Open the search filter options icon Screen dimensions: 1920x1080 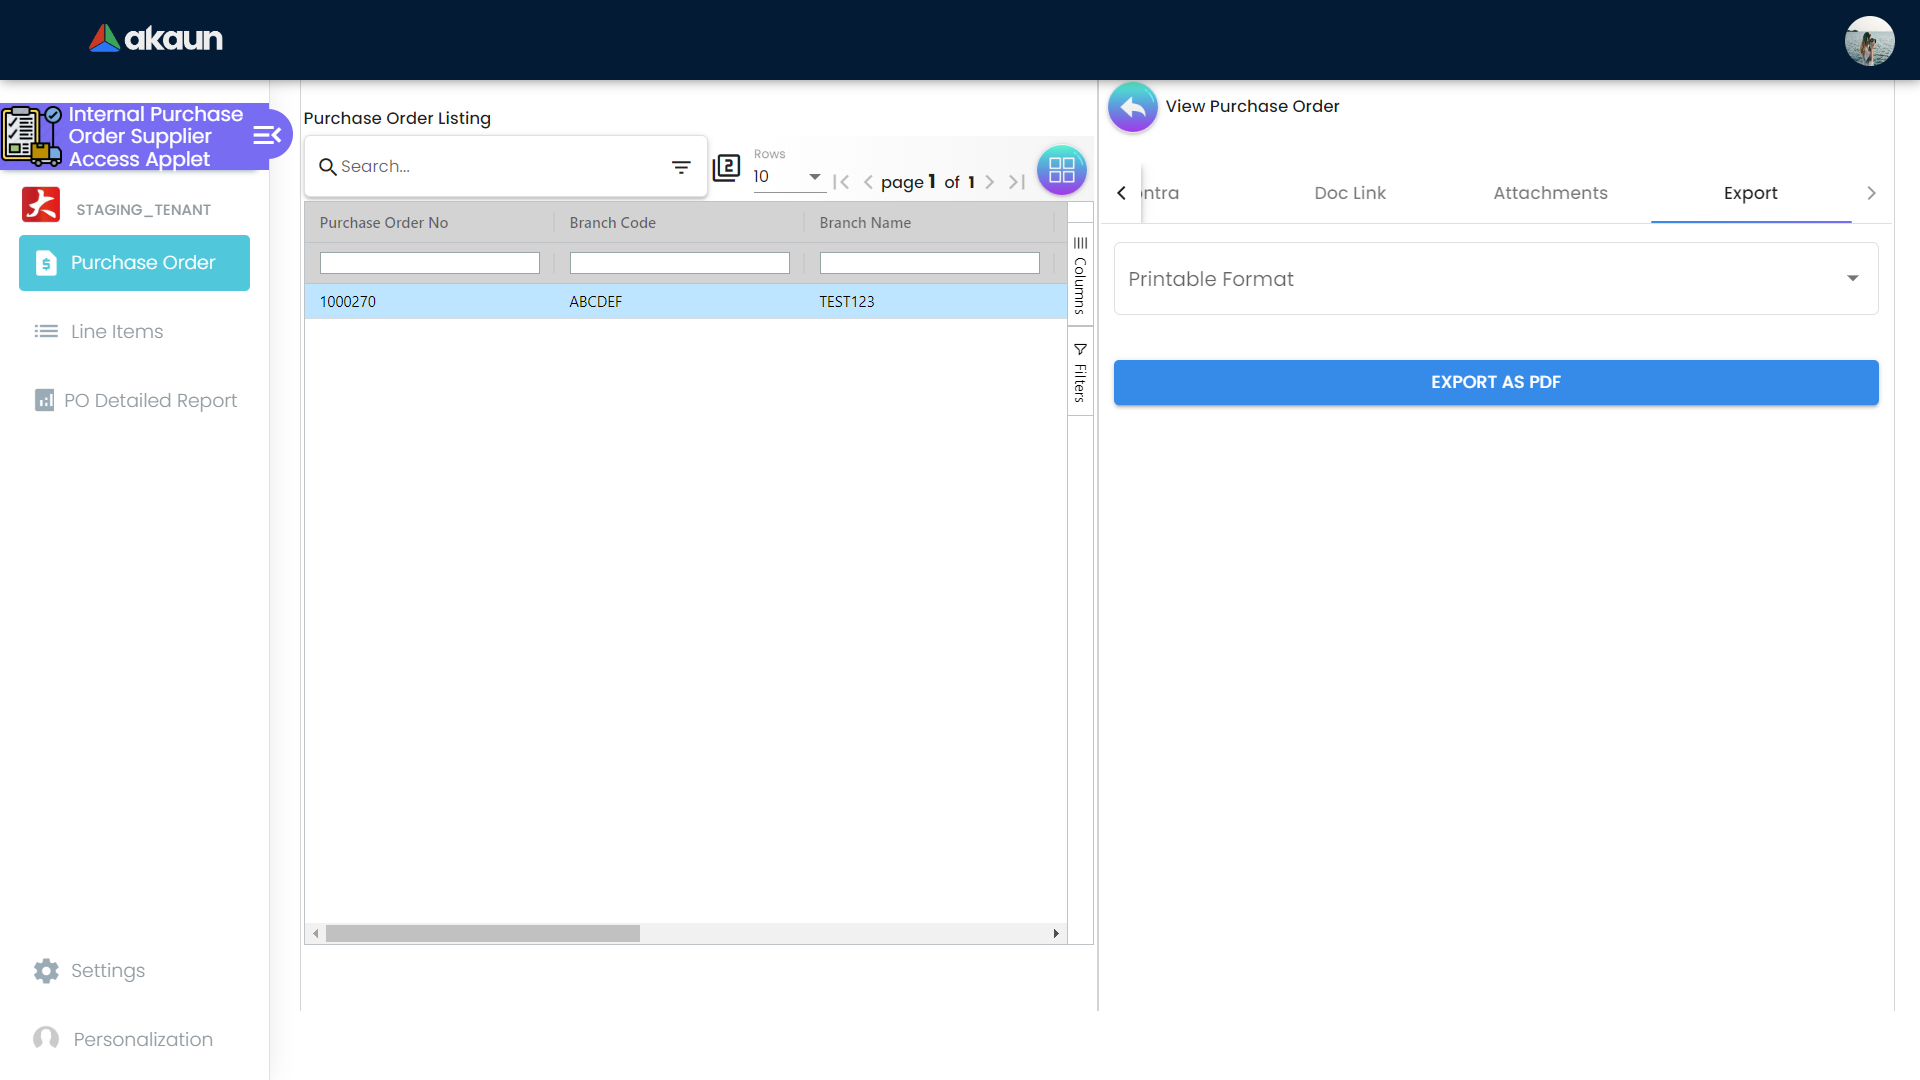pyautogui.click(x=681, y=167)
